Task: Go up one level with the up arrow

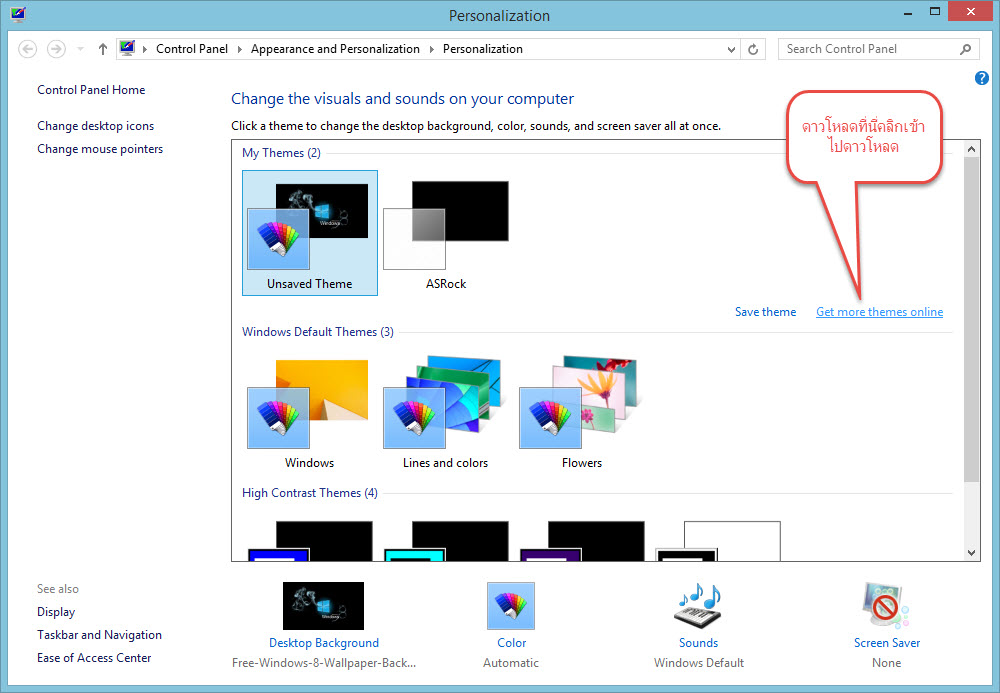Action: pyautogui.click(x=103, y=49)
